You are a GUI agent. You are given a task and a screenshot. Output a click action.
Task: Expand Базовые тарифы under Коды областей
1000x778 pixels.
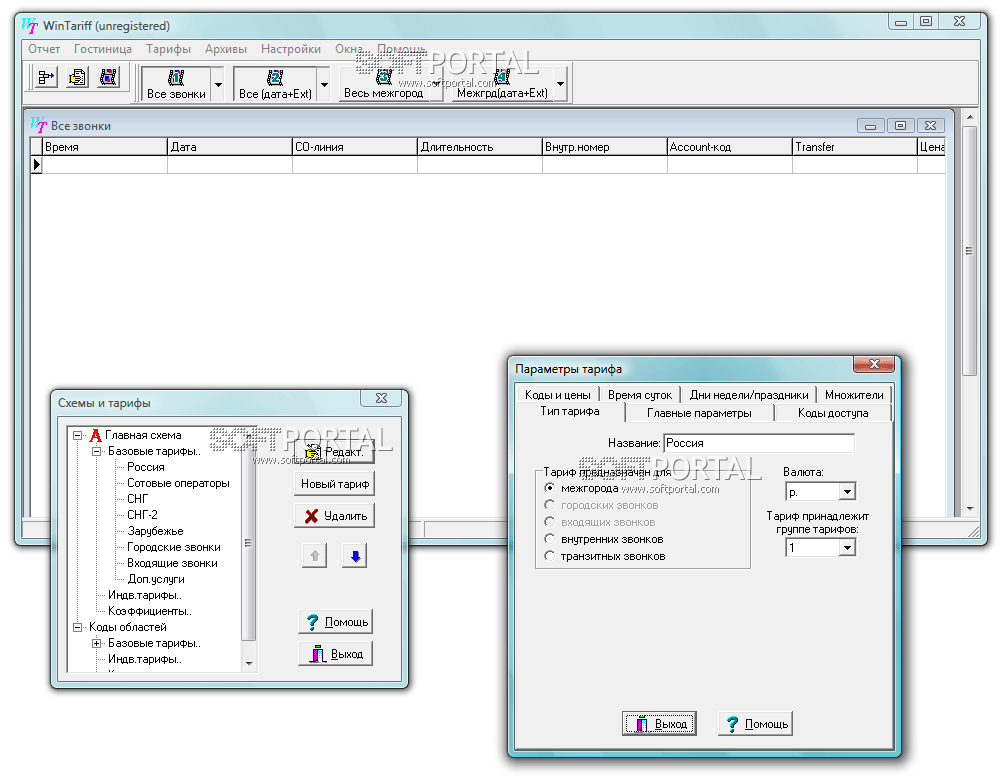coord(97,643)
